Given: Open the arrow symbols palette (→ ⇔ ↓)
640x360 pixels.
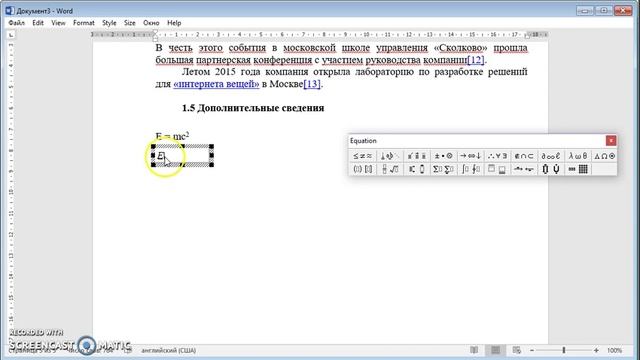Looking at the screenshot, I should (x=470, y=156).
